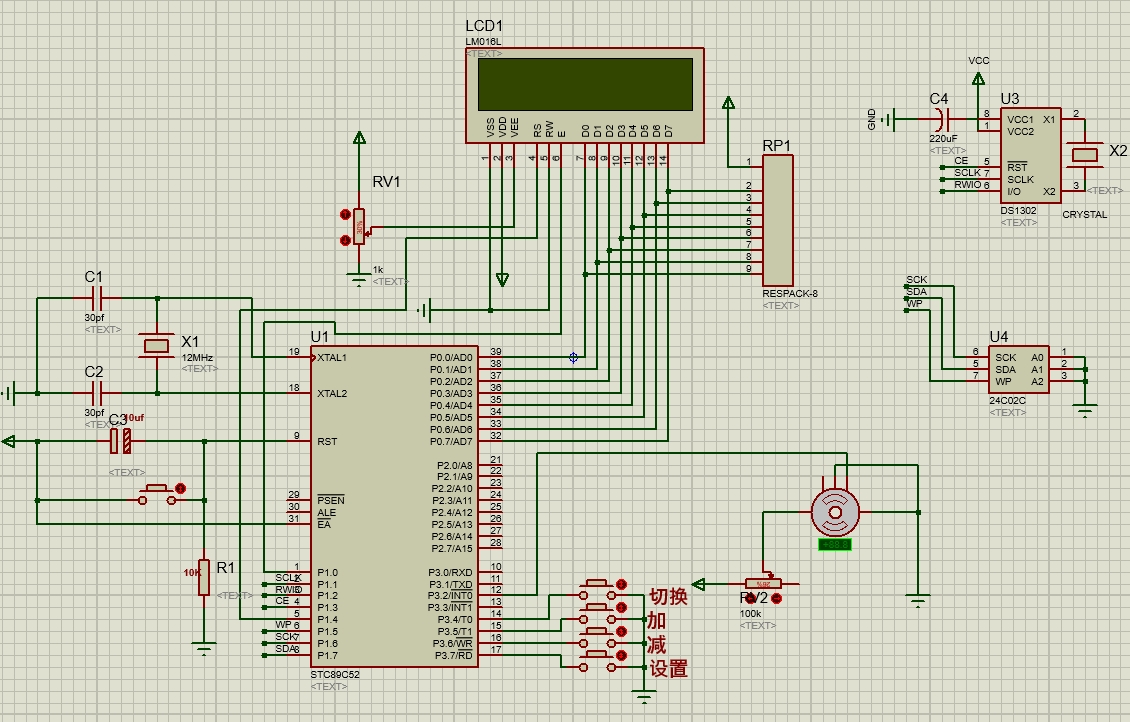The image size is (1130, 722).
Task: Select the X1 crystal symbol
Action: tap(157, 346)
